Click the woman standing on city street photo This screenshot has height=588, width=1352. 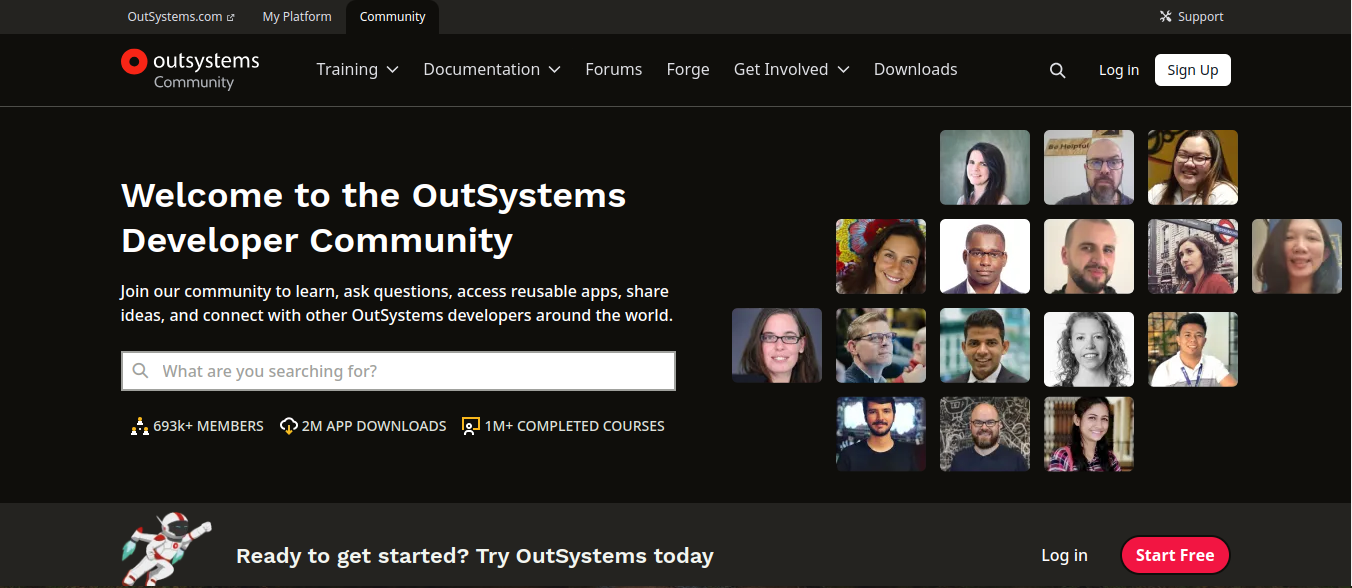tap(1193, 256)
